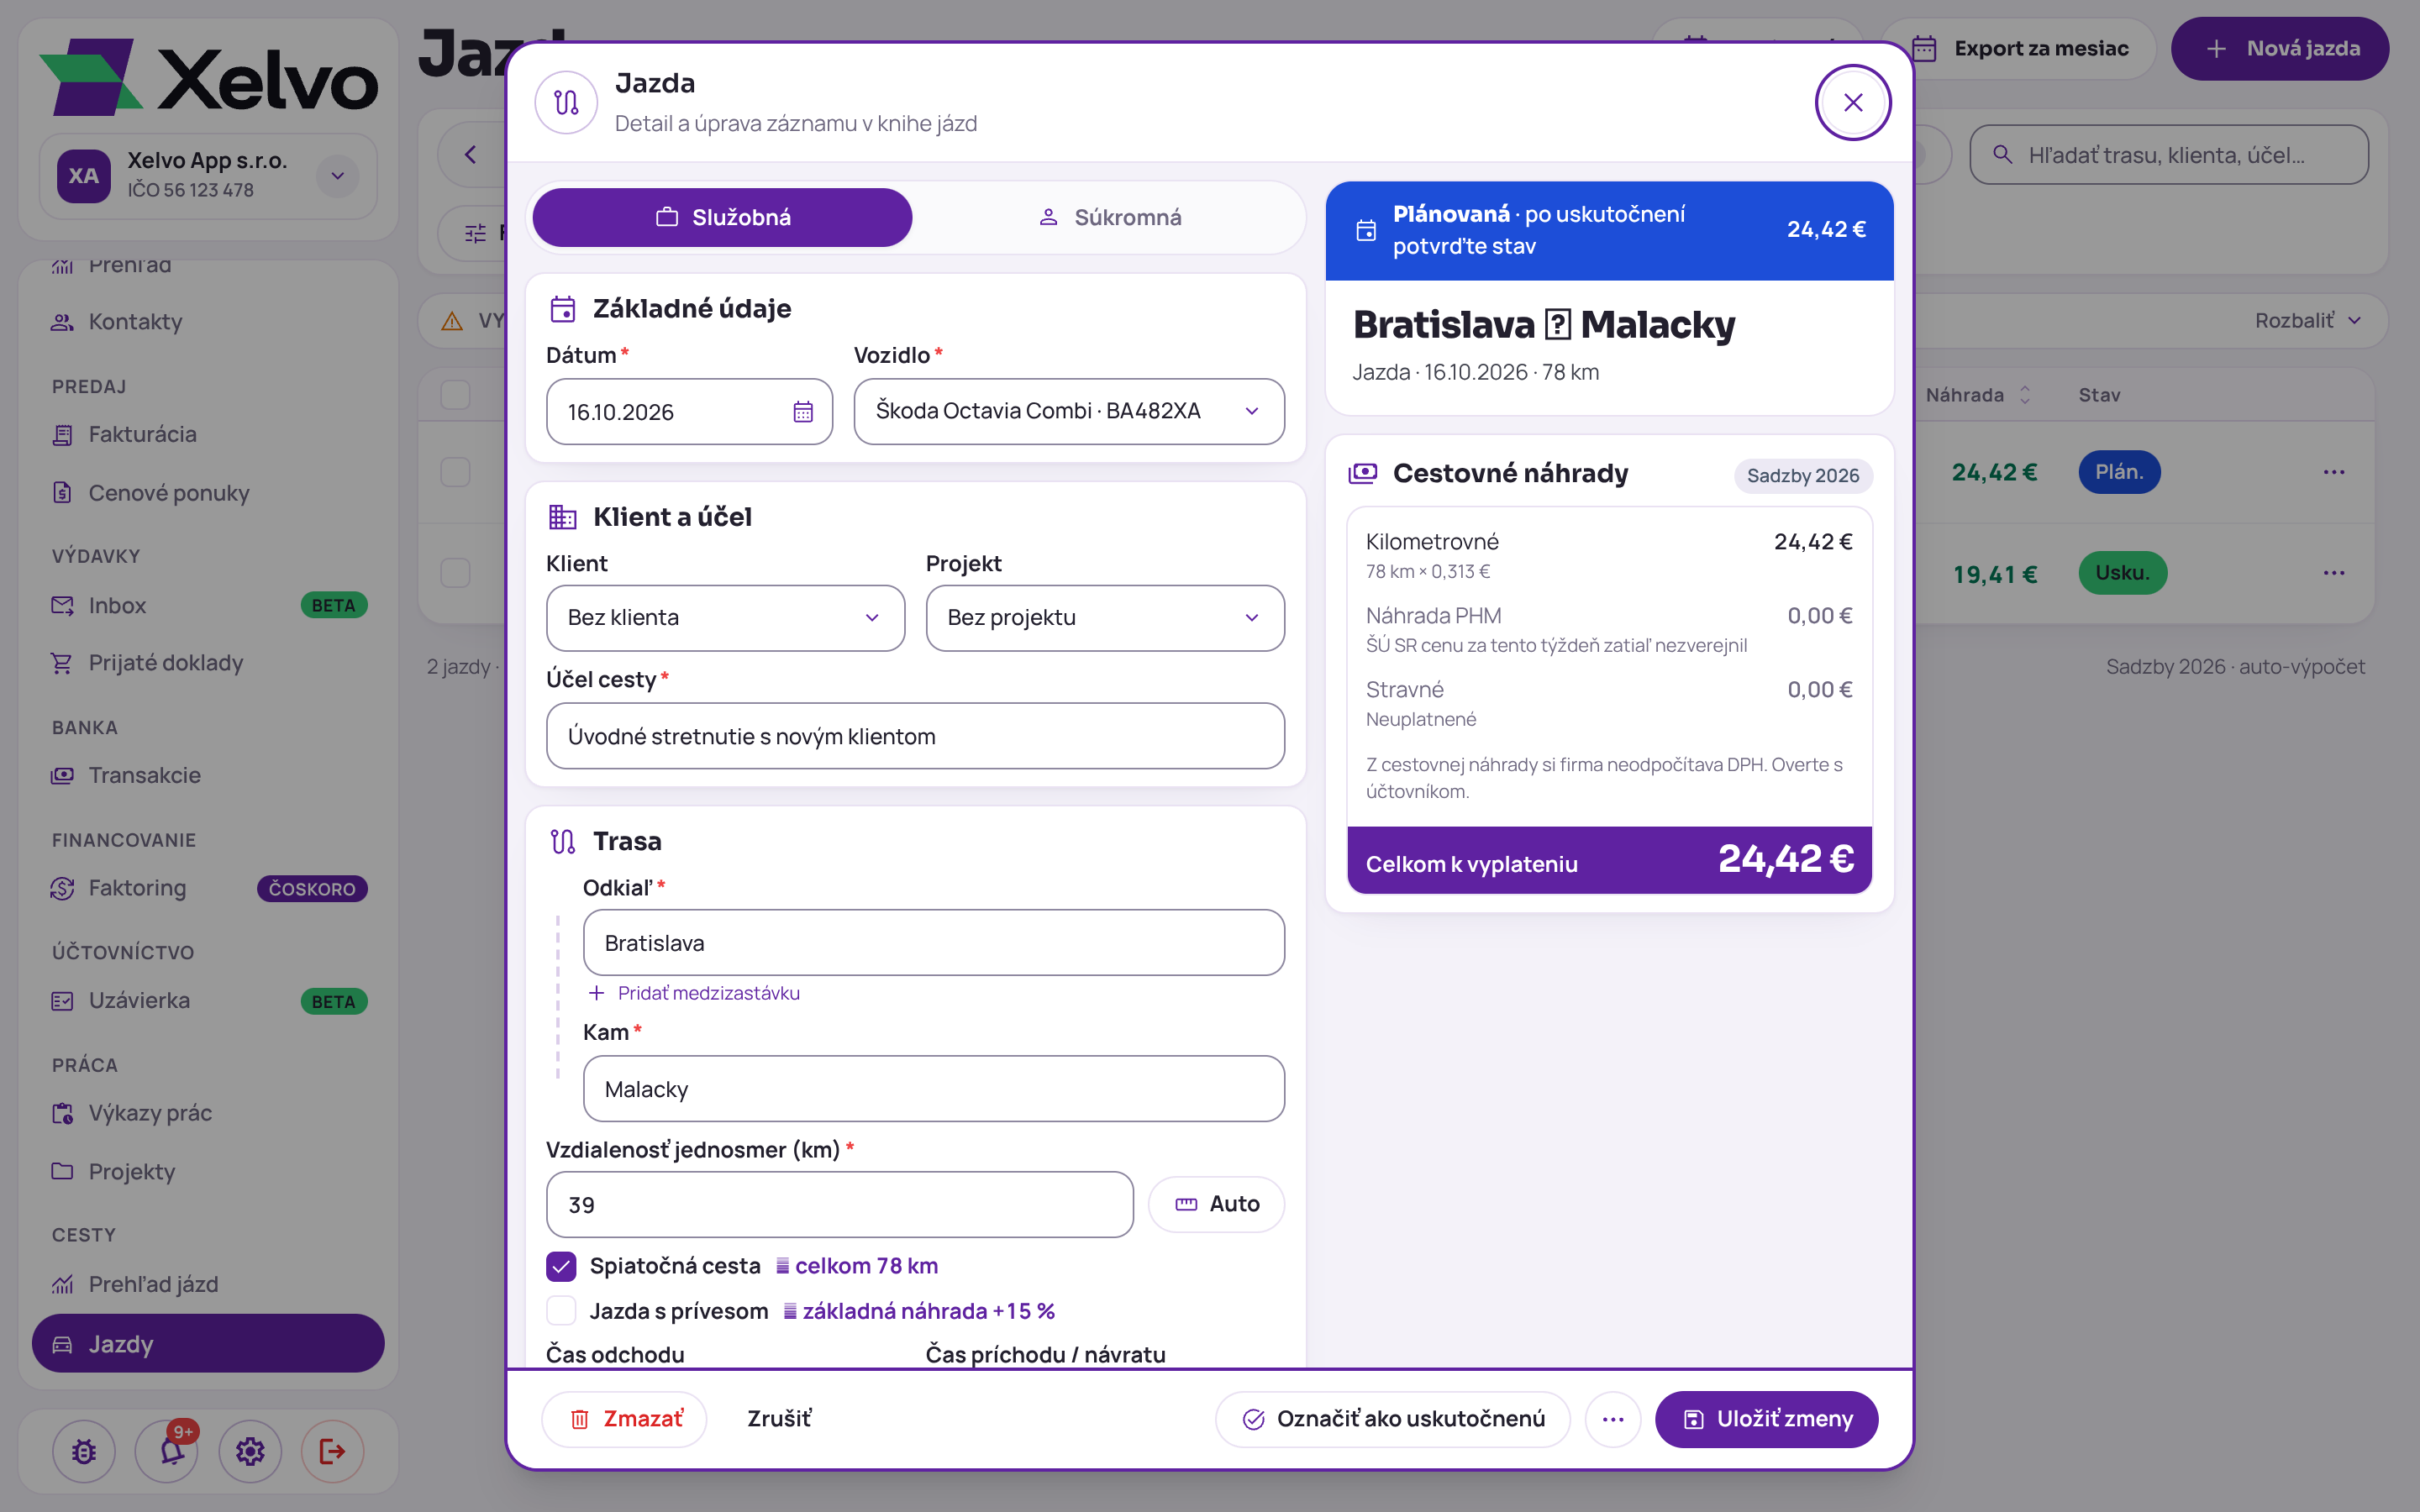Click the back arrow behind the dialog
The image size is (2420, 1512).
coord(470,155)
